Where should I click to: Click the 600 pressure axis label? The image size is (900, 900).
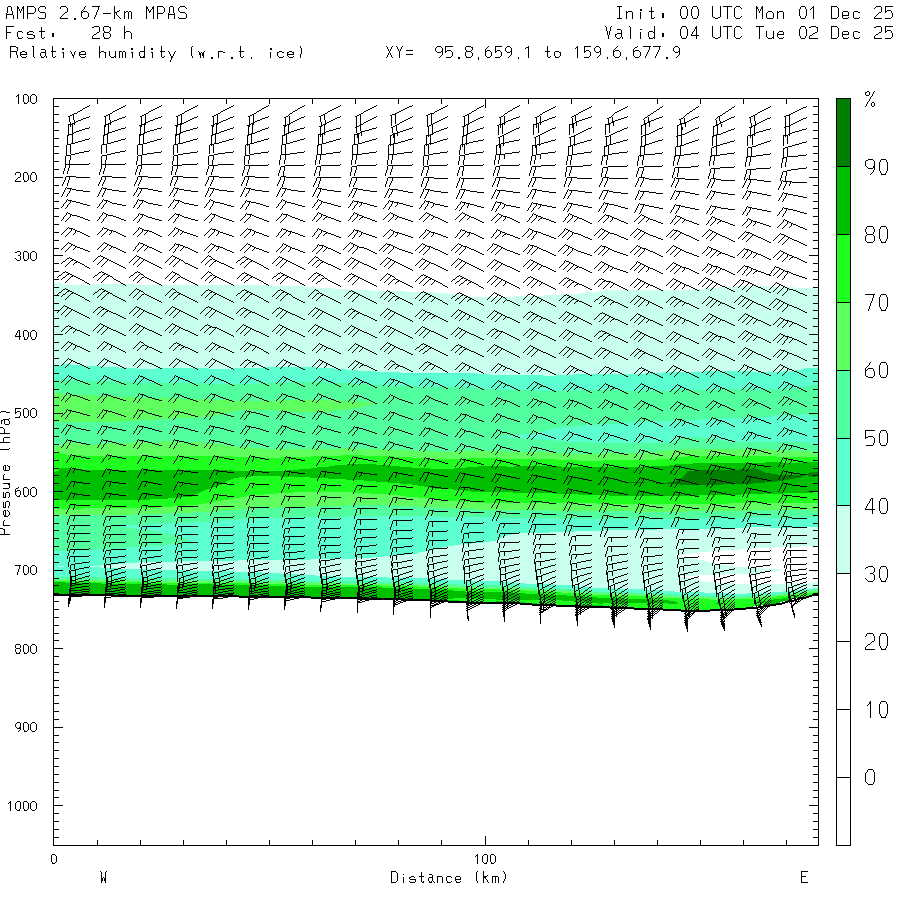point(26,492)
